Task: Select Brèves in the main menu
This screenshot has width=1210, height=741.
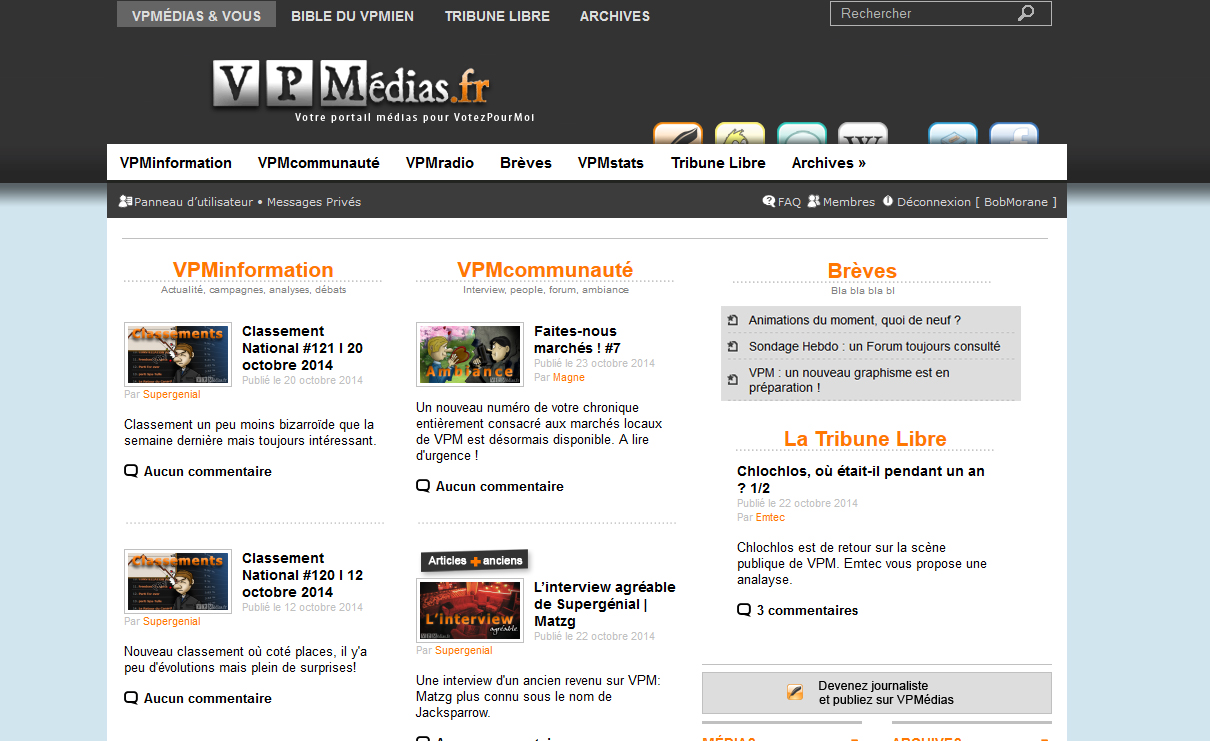Action: pyautogui.click(x=526, y=163)
